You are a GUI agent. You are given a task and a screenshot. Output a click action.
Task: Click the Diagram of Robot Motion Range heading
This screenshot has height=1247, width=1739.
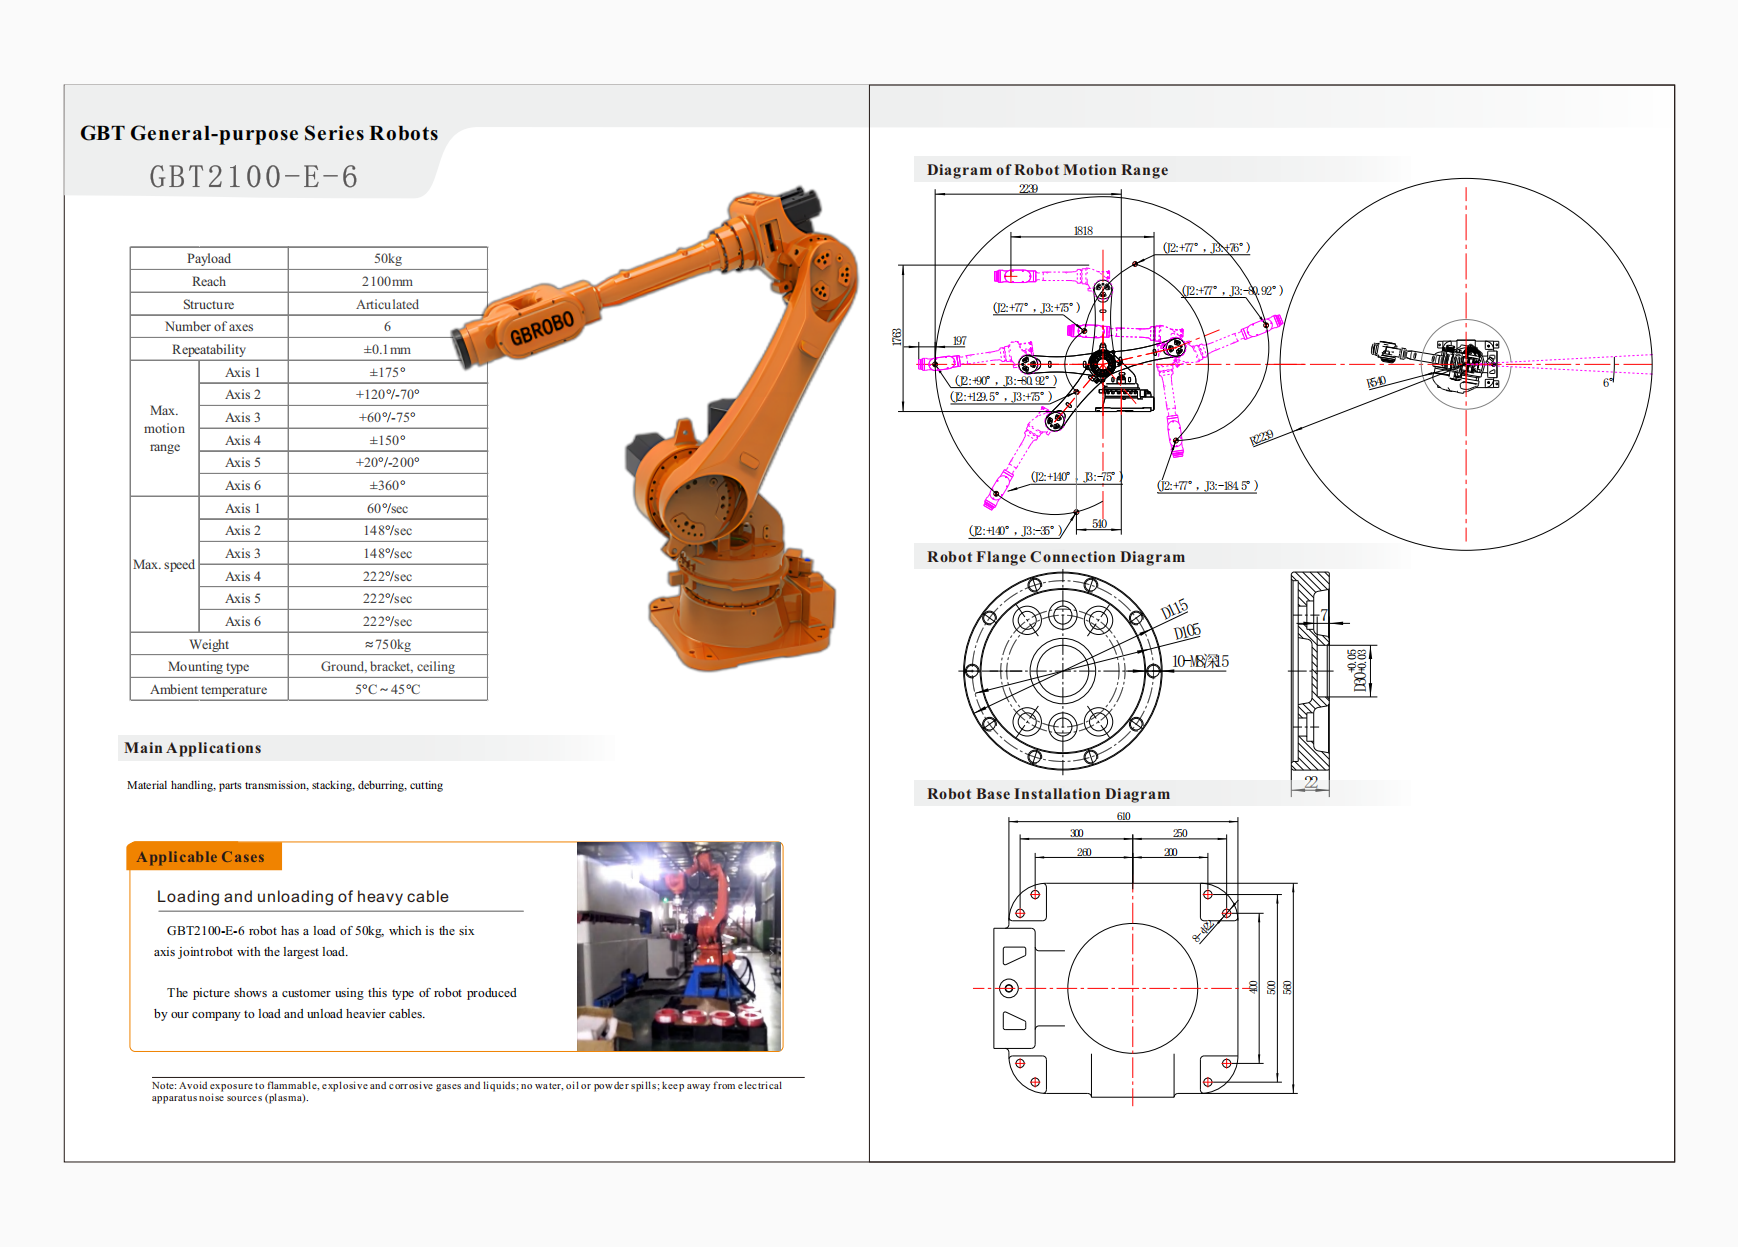click(1047, 170)
